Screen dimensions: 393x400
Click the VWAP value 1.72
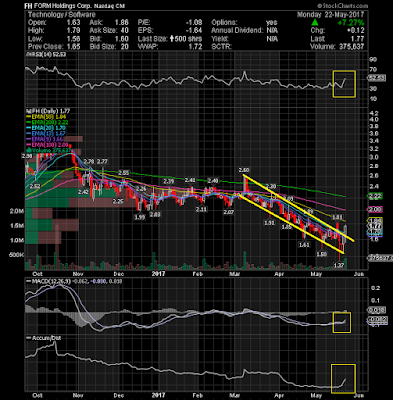(x=196, y=47)
